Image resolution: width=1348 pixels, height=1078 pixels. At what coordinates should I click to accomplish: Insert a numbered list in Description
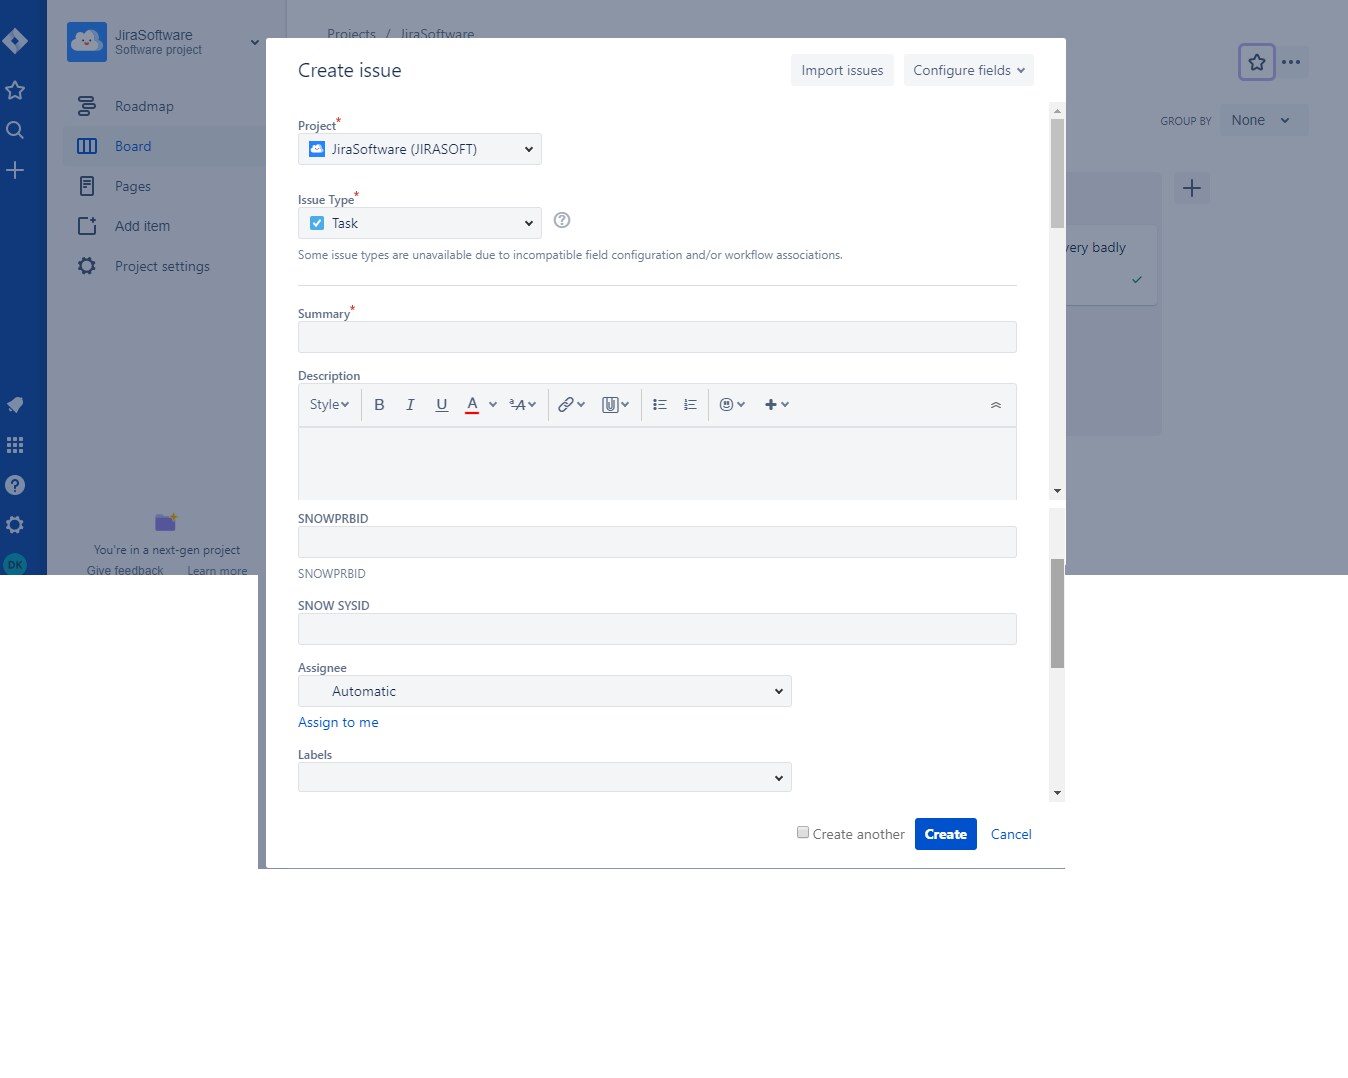click(x=690, y=405)
